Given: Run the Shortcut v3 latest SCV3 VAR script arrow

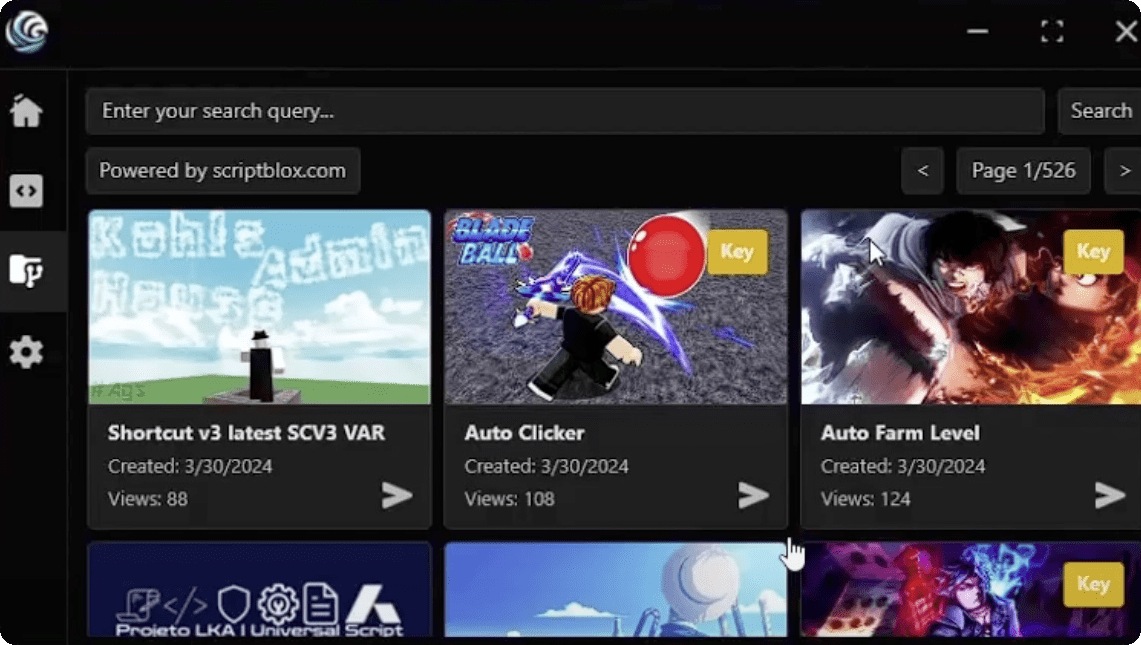Looking at the screenshot, I should point(397,495).
